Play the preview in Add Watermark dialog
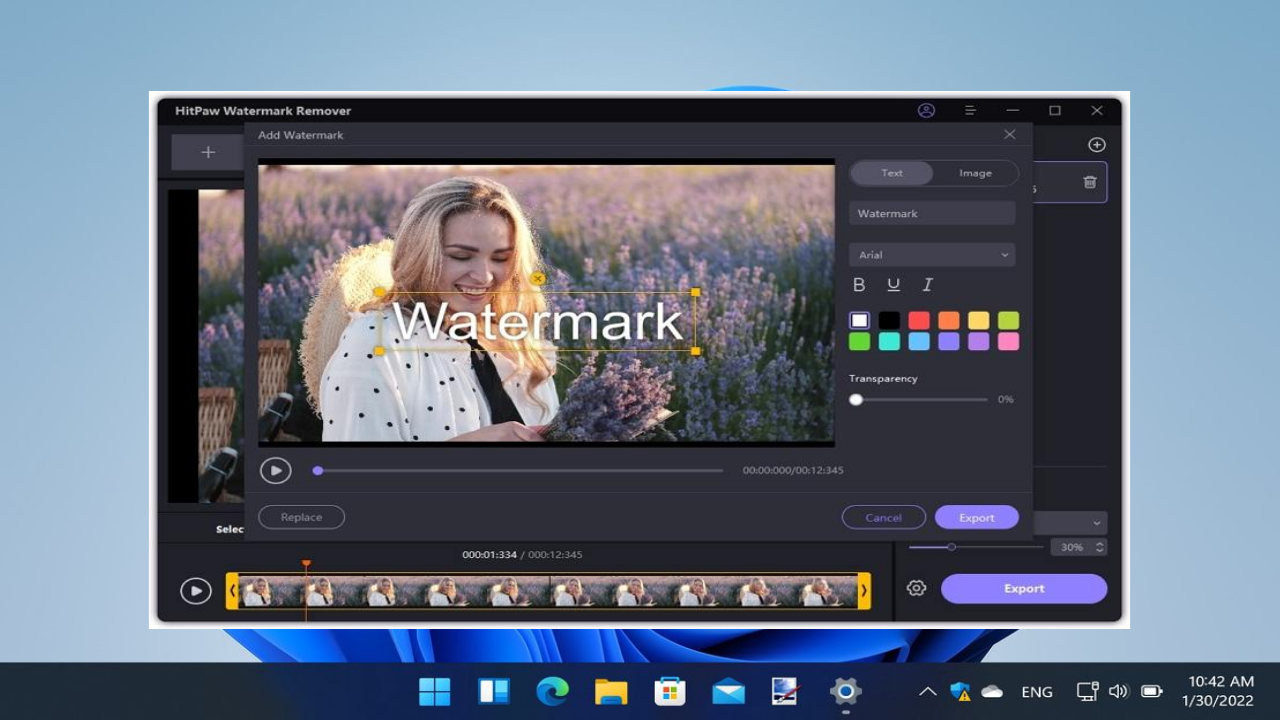This screenshot has width=1280, height=720. pos(275,470)
